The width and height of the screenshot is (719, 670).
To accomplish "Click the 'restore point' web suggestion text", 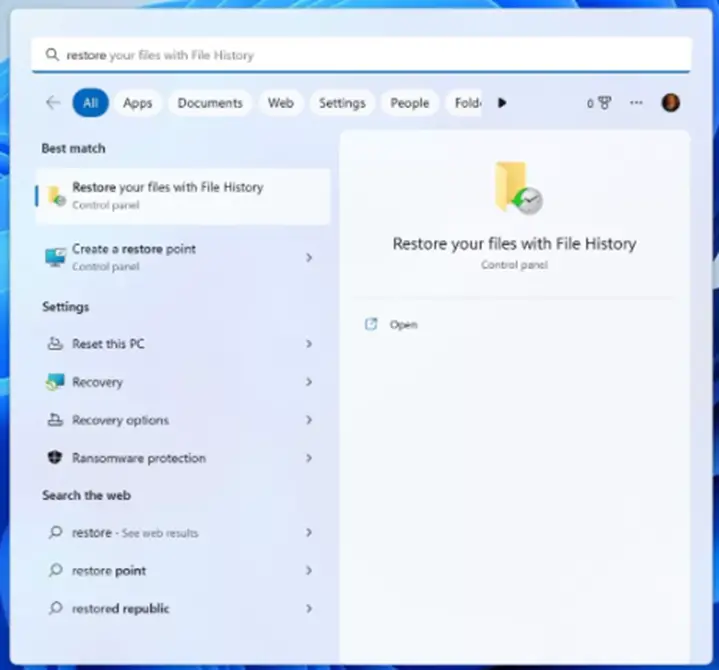I will (x=109, y=570).
